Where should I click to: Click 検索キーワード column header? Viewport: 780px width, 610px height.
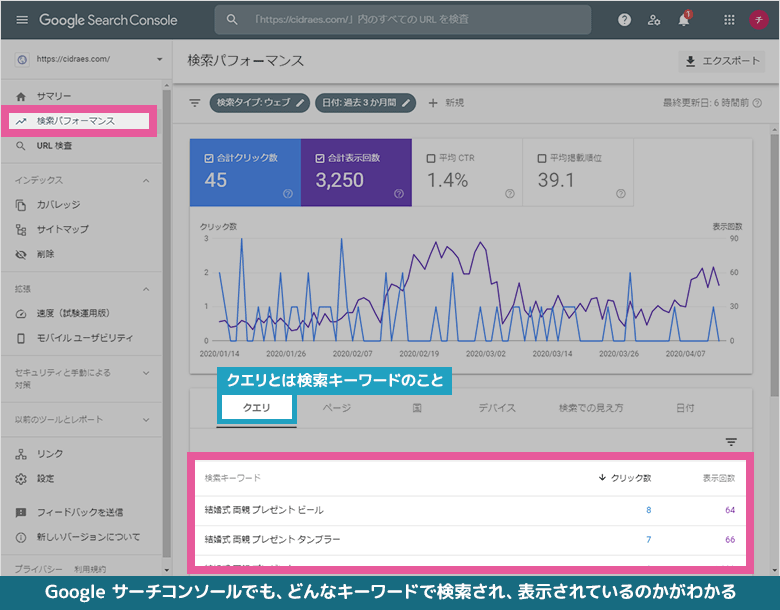point(233,478)
